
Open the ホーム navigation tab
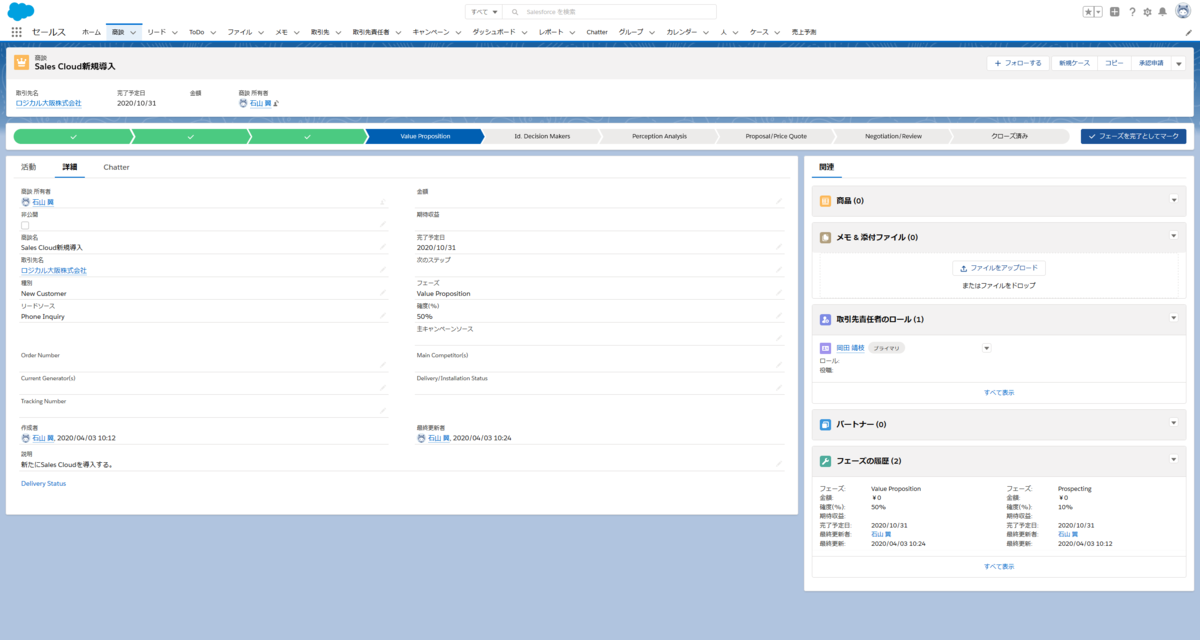91,32
